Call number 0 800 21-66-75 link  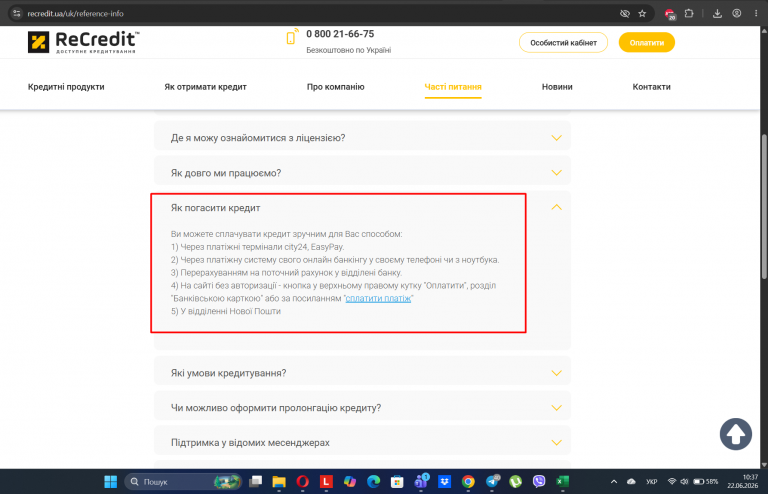click(340, 34)
